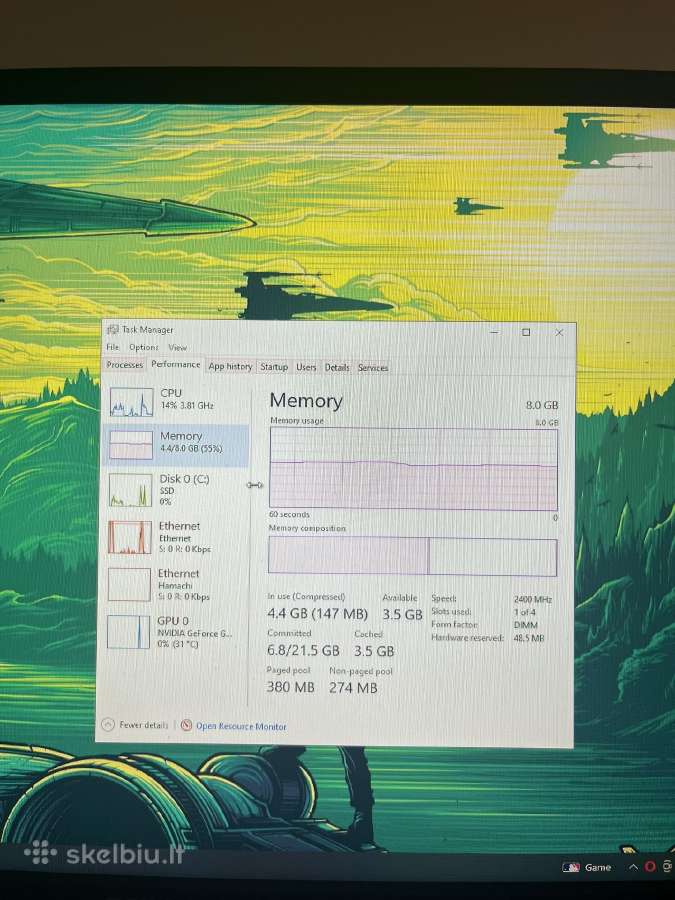
Task: Switch to the Services tab
Action: [373, 368]
